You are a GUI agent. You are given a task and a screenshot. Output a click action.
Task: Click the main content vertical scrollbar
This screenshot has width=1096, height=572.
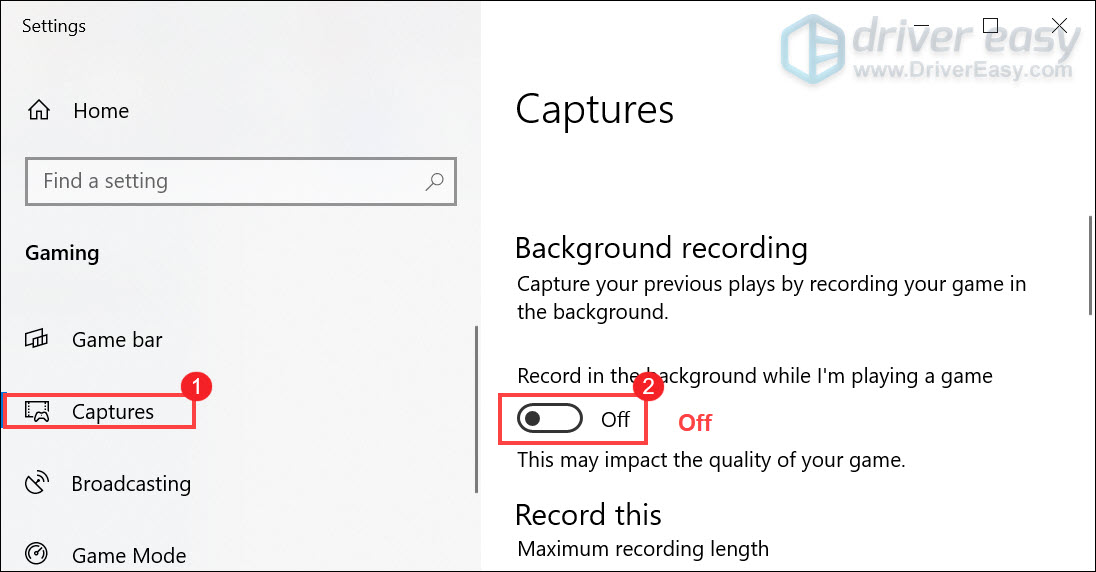[x=1090, y=266]
